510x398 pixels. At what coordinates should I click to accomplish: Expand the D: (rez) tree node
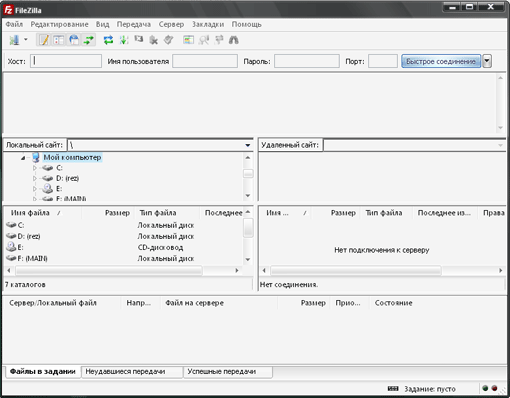(x=35, y=178)
